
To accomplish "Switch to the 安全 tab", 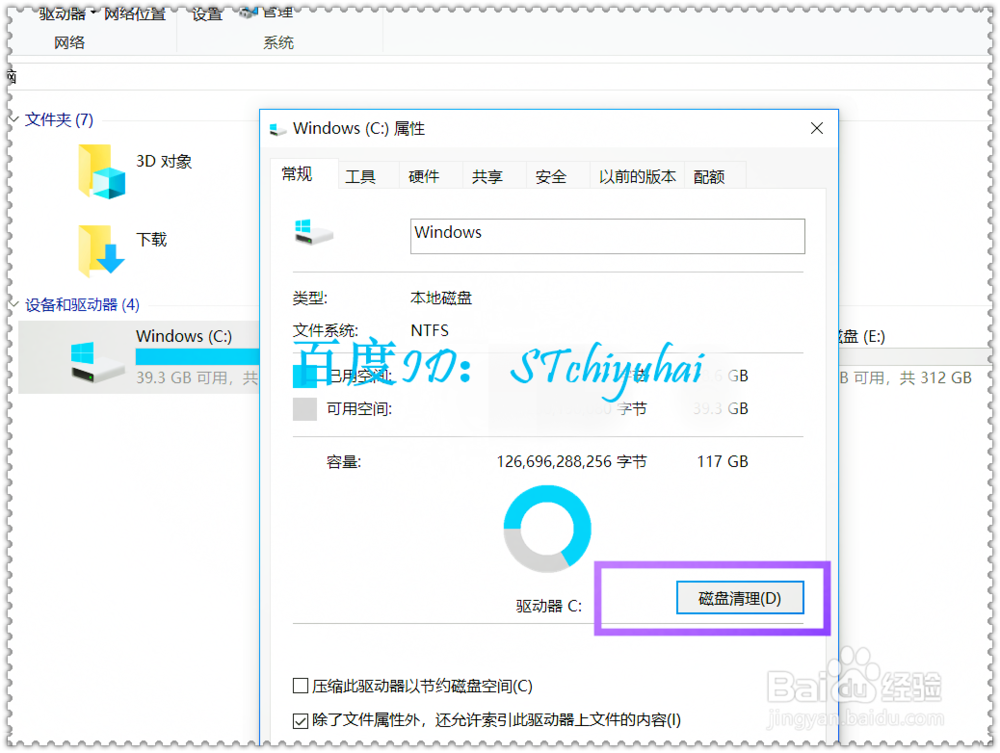I will coord(550,175).
